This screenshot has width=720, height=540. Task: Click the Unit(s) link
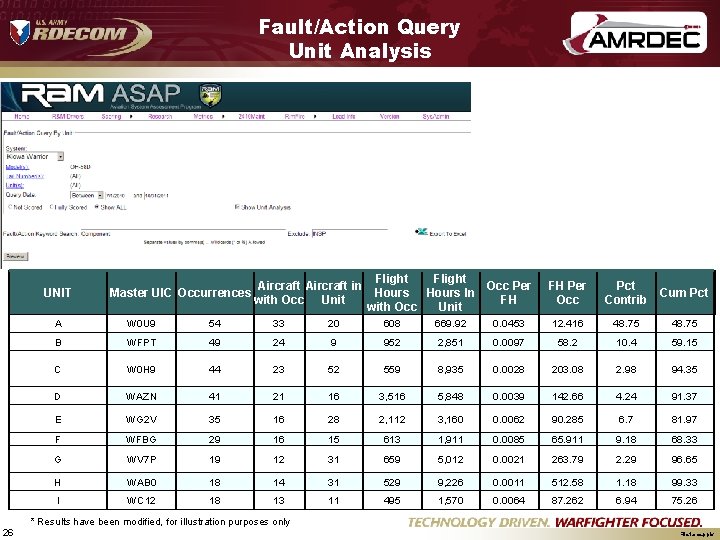[x=15, y=185]
